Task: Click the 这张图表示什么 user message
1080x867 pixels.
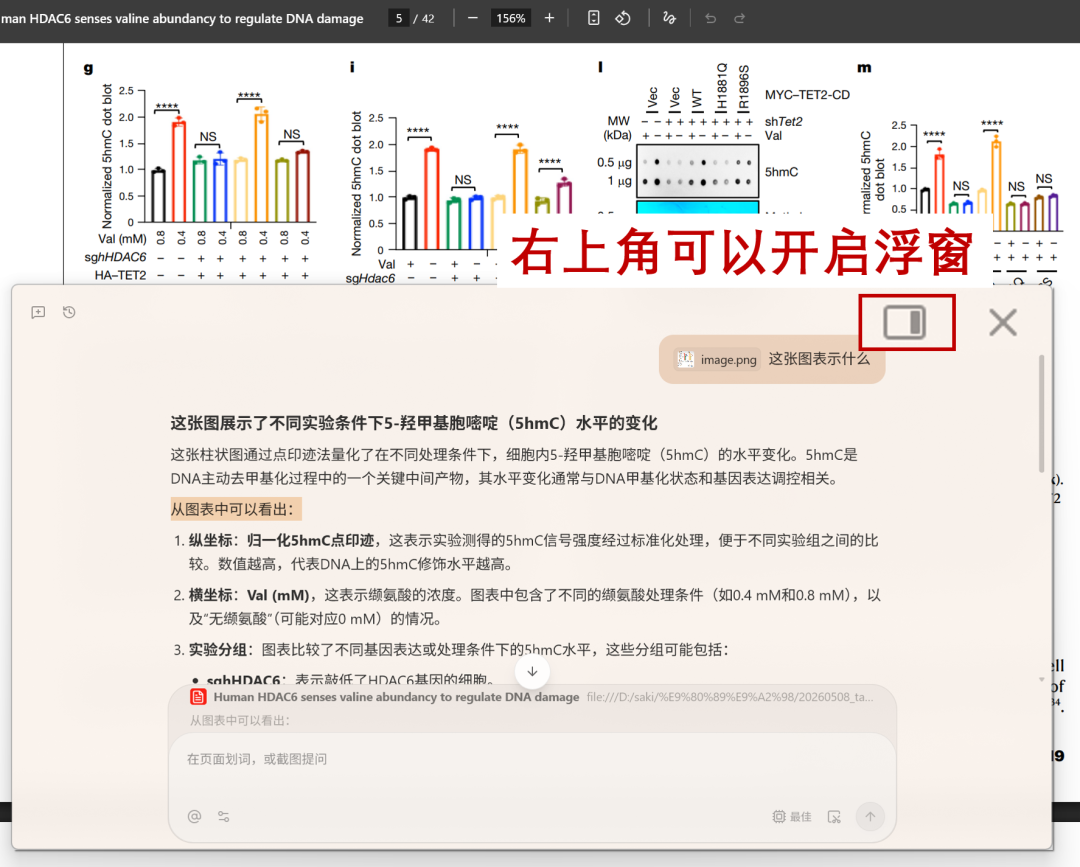Action: [819, 359]
